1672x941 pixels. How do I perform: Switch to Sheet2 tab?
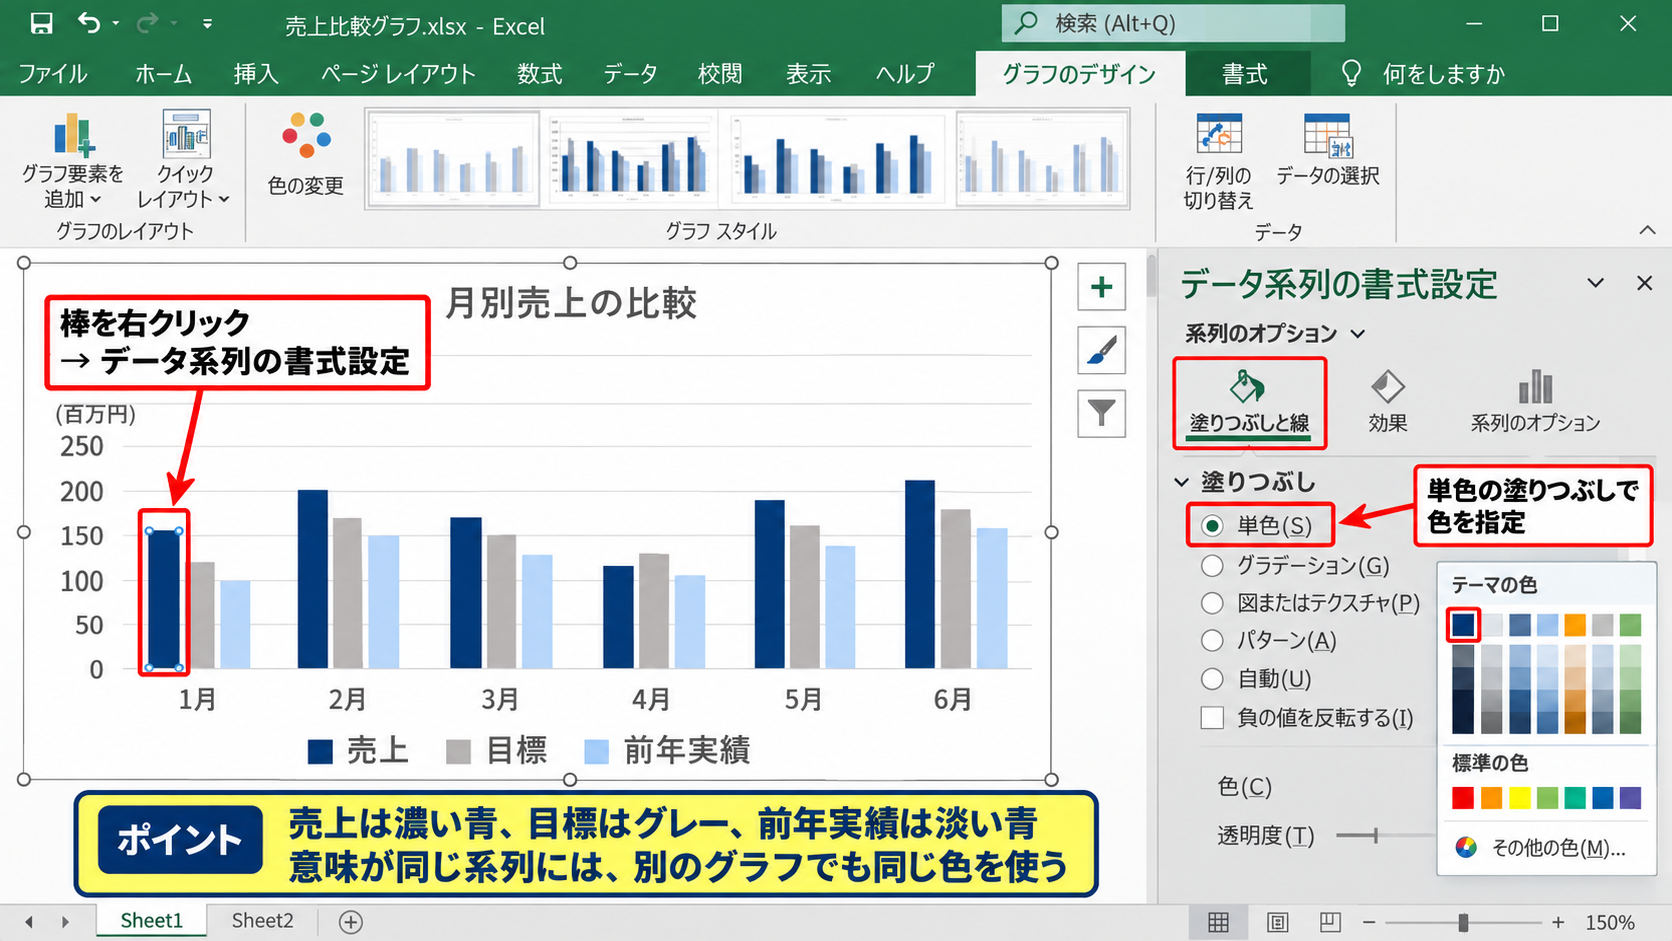[262, 921]
